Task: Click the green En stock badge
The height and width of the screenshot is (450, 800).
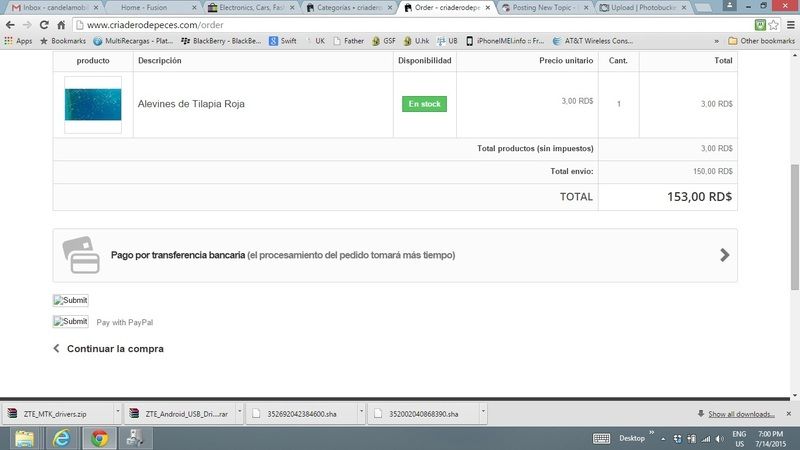Action: tap(424, 104)
